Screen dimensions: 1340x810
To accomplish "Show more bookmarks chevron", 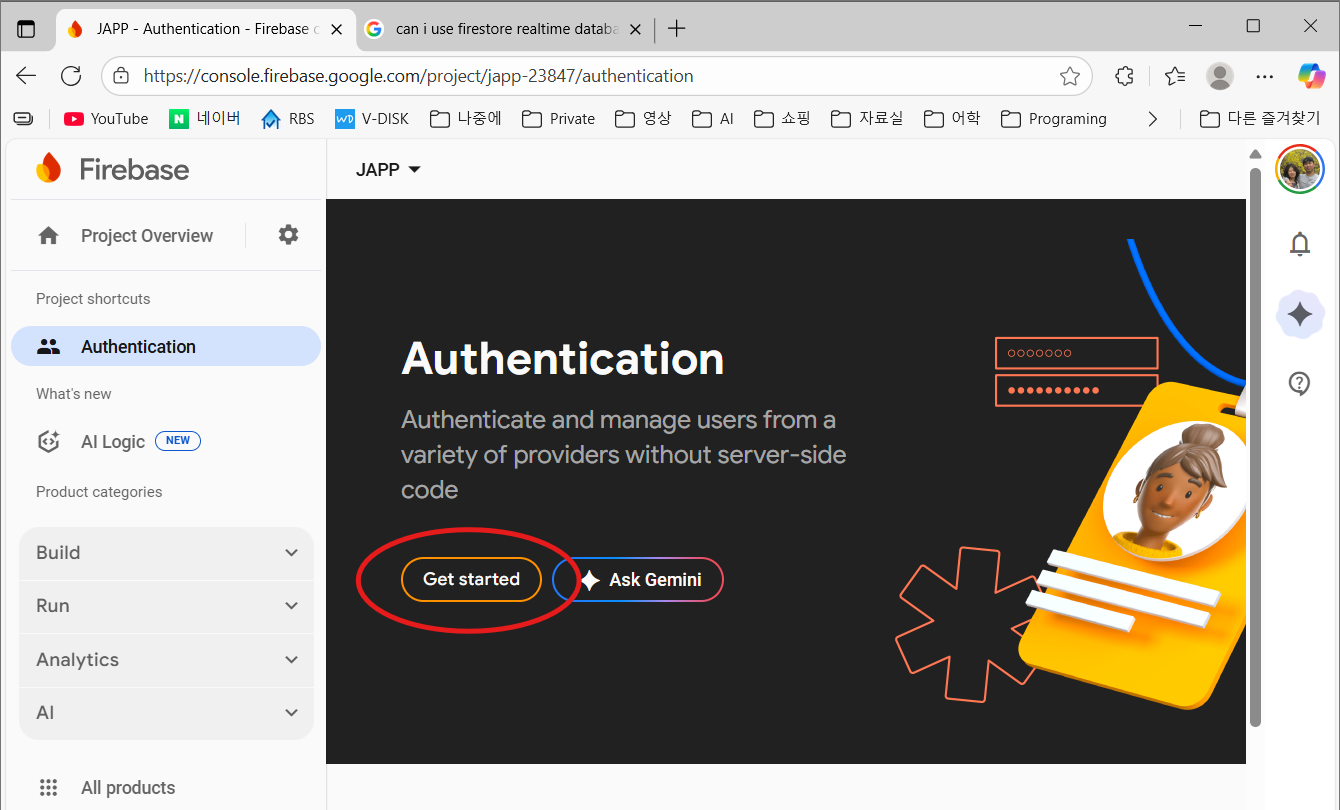I will (x=1153, y=119).
